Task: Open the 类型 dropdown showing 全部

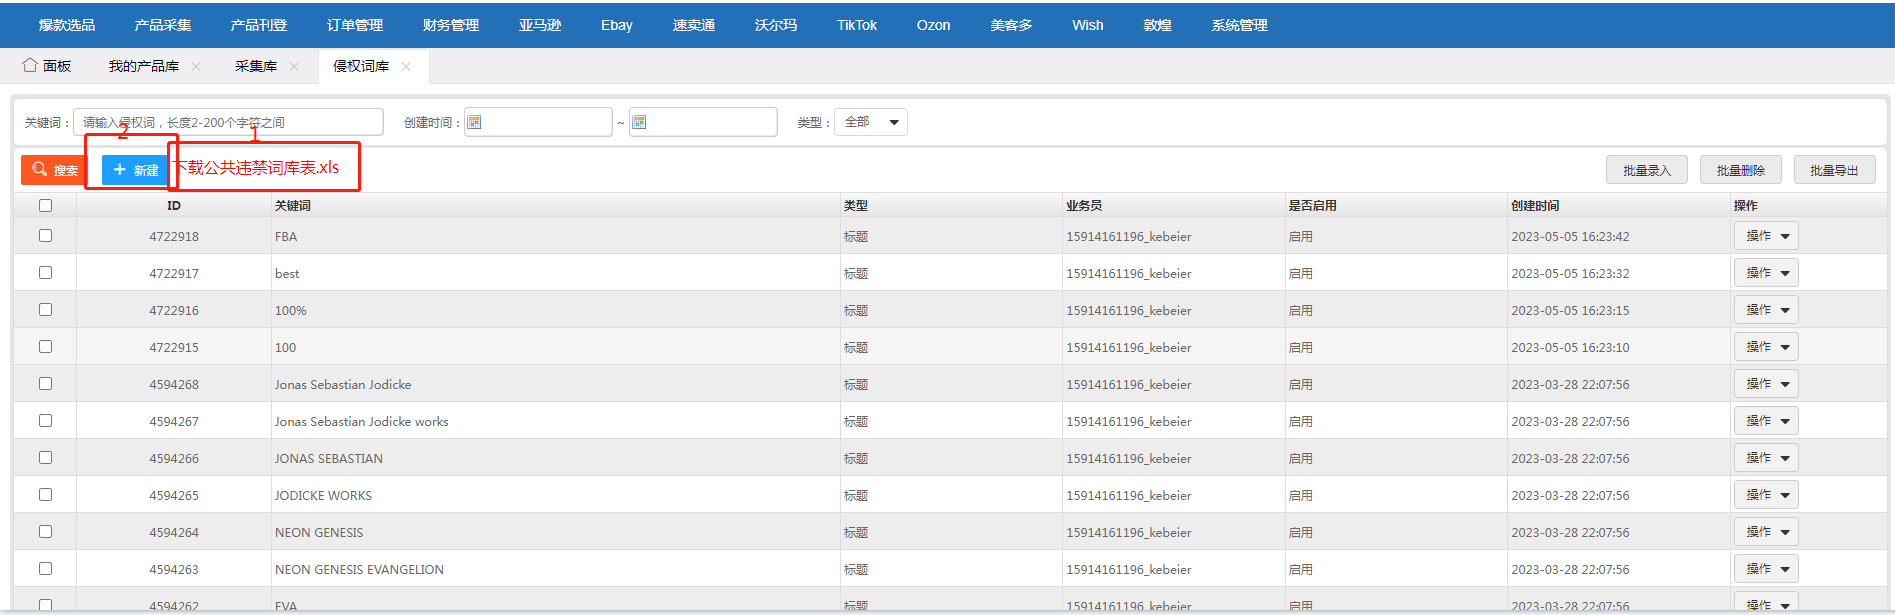Action: coord(871,122)
